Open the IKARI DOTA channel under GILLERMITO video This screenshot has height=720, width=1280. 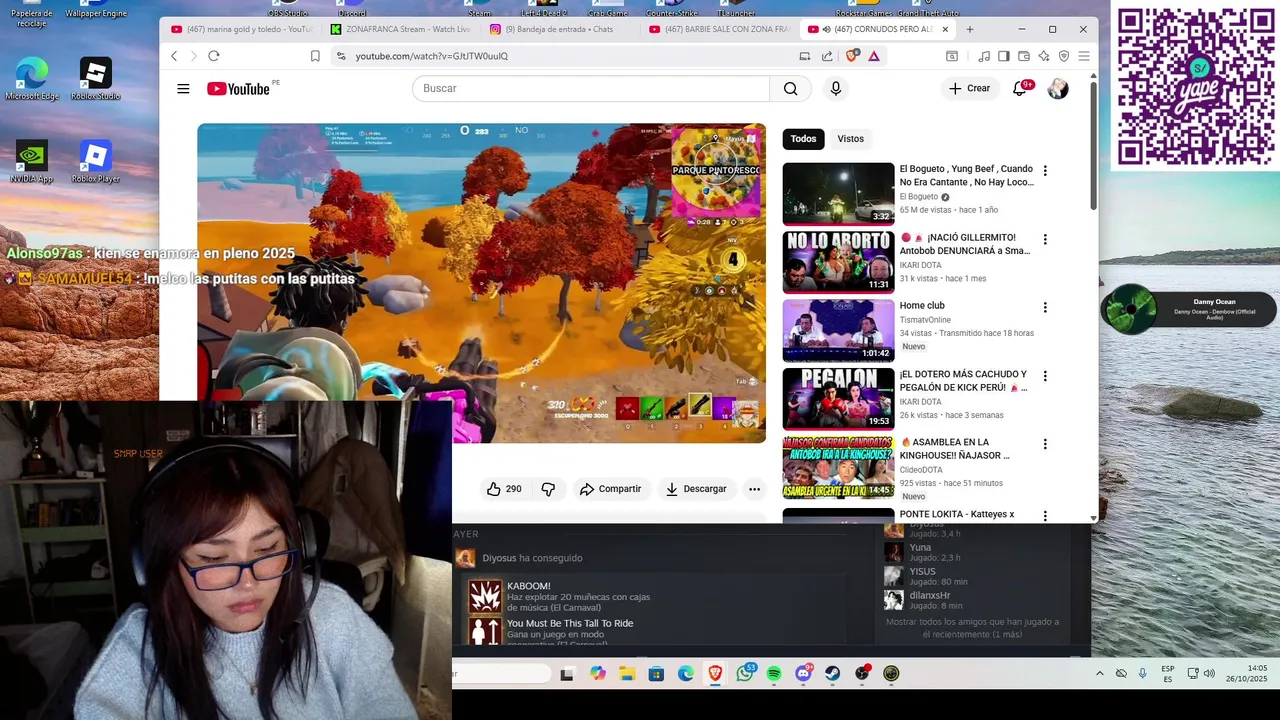pyautogui.click(x=920, y=265)
